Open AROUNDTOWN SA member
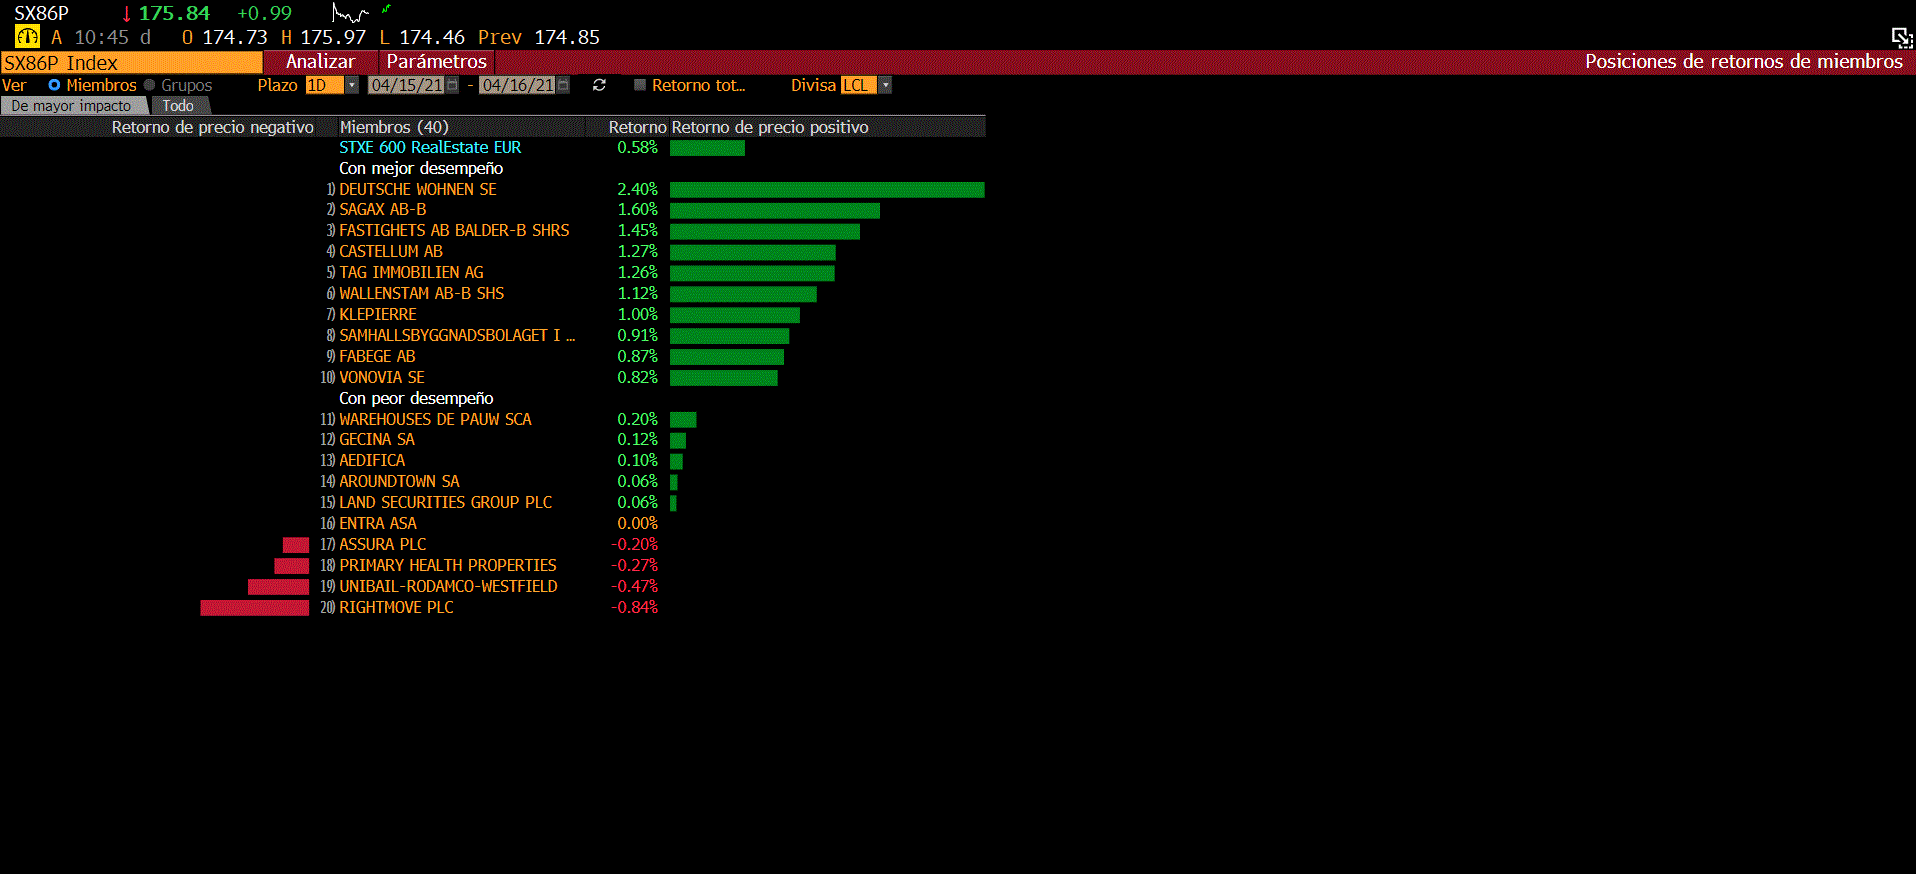This screenshot has height=874, width=1916. click(399, 481)
